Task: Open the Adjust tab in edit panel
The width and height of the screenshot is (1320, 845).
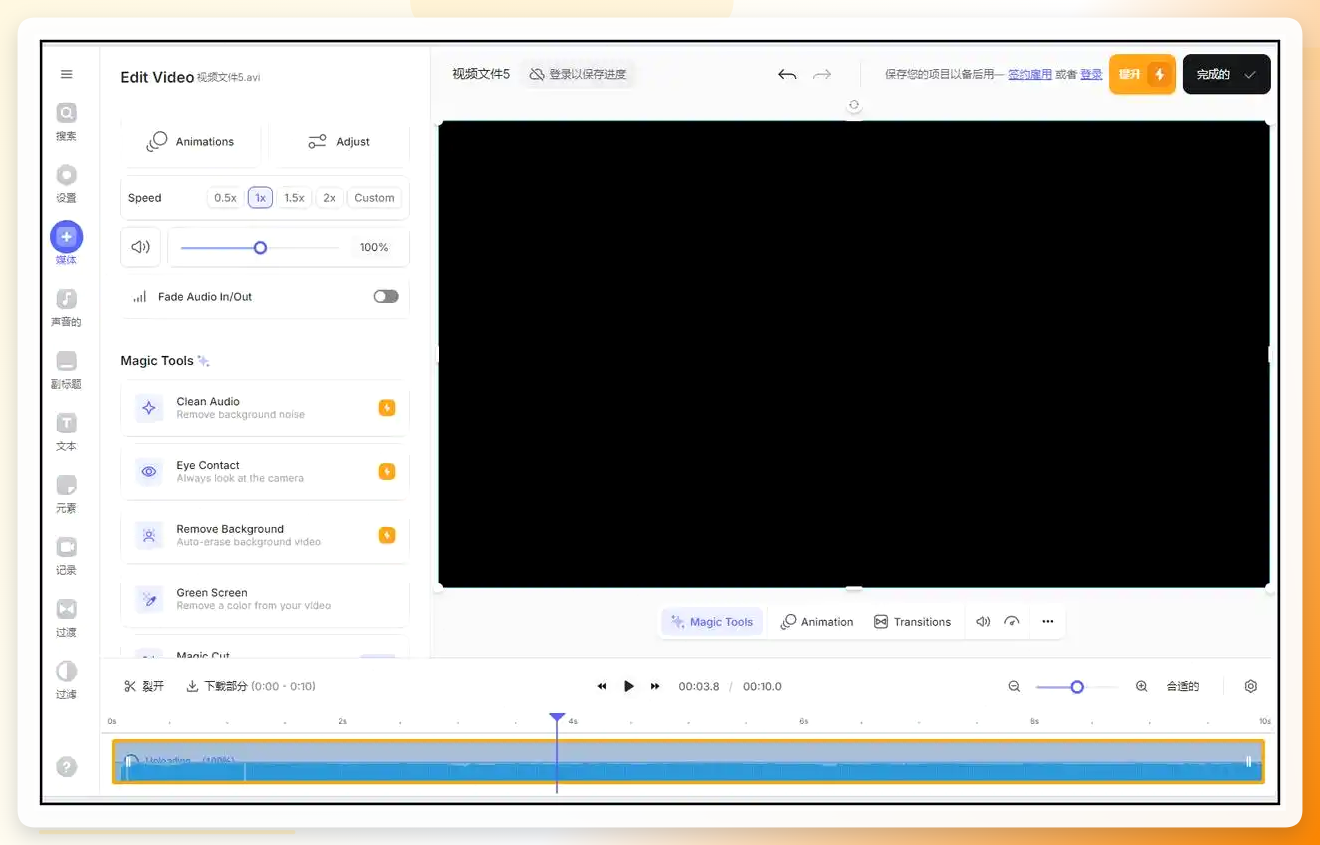Action: click(339, 142)
